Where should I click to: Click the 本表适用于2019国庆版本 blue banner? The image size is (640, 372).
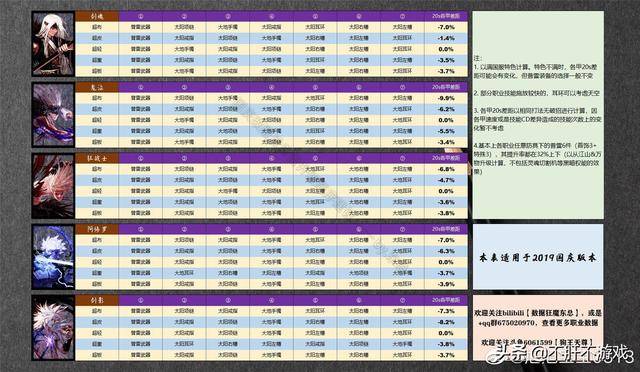point(538,257)
